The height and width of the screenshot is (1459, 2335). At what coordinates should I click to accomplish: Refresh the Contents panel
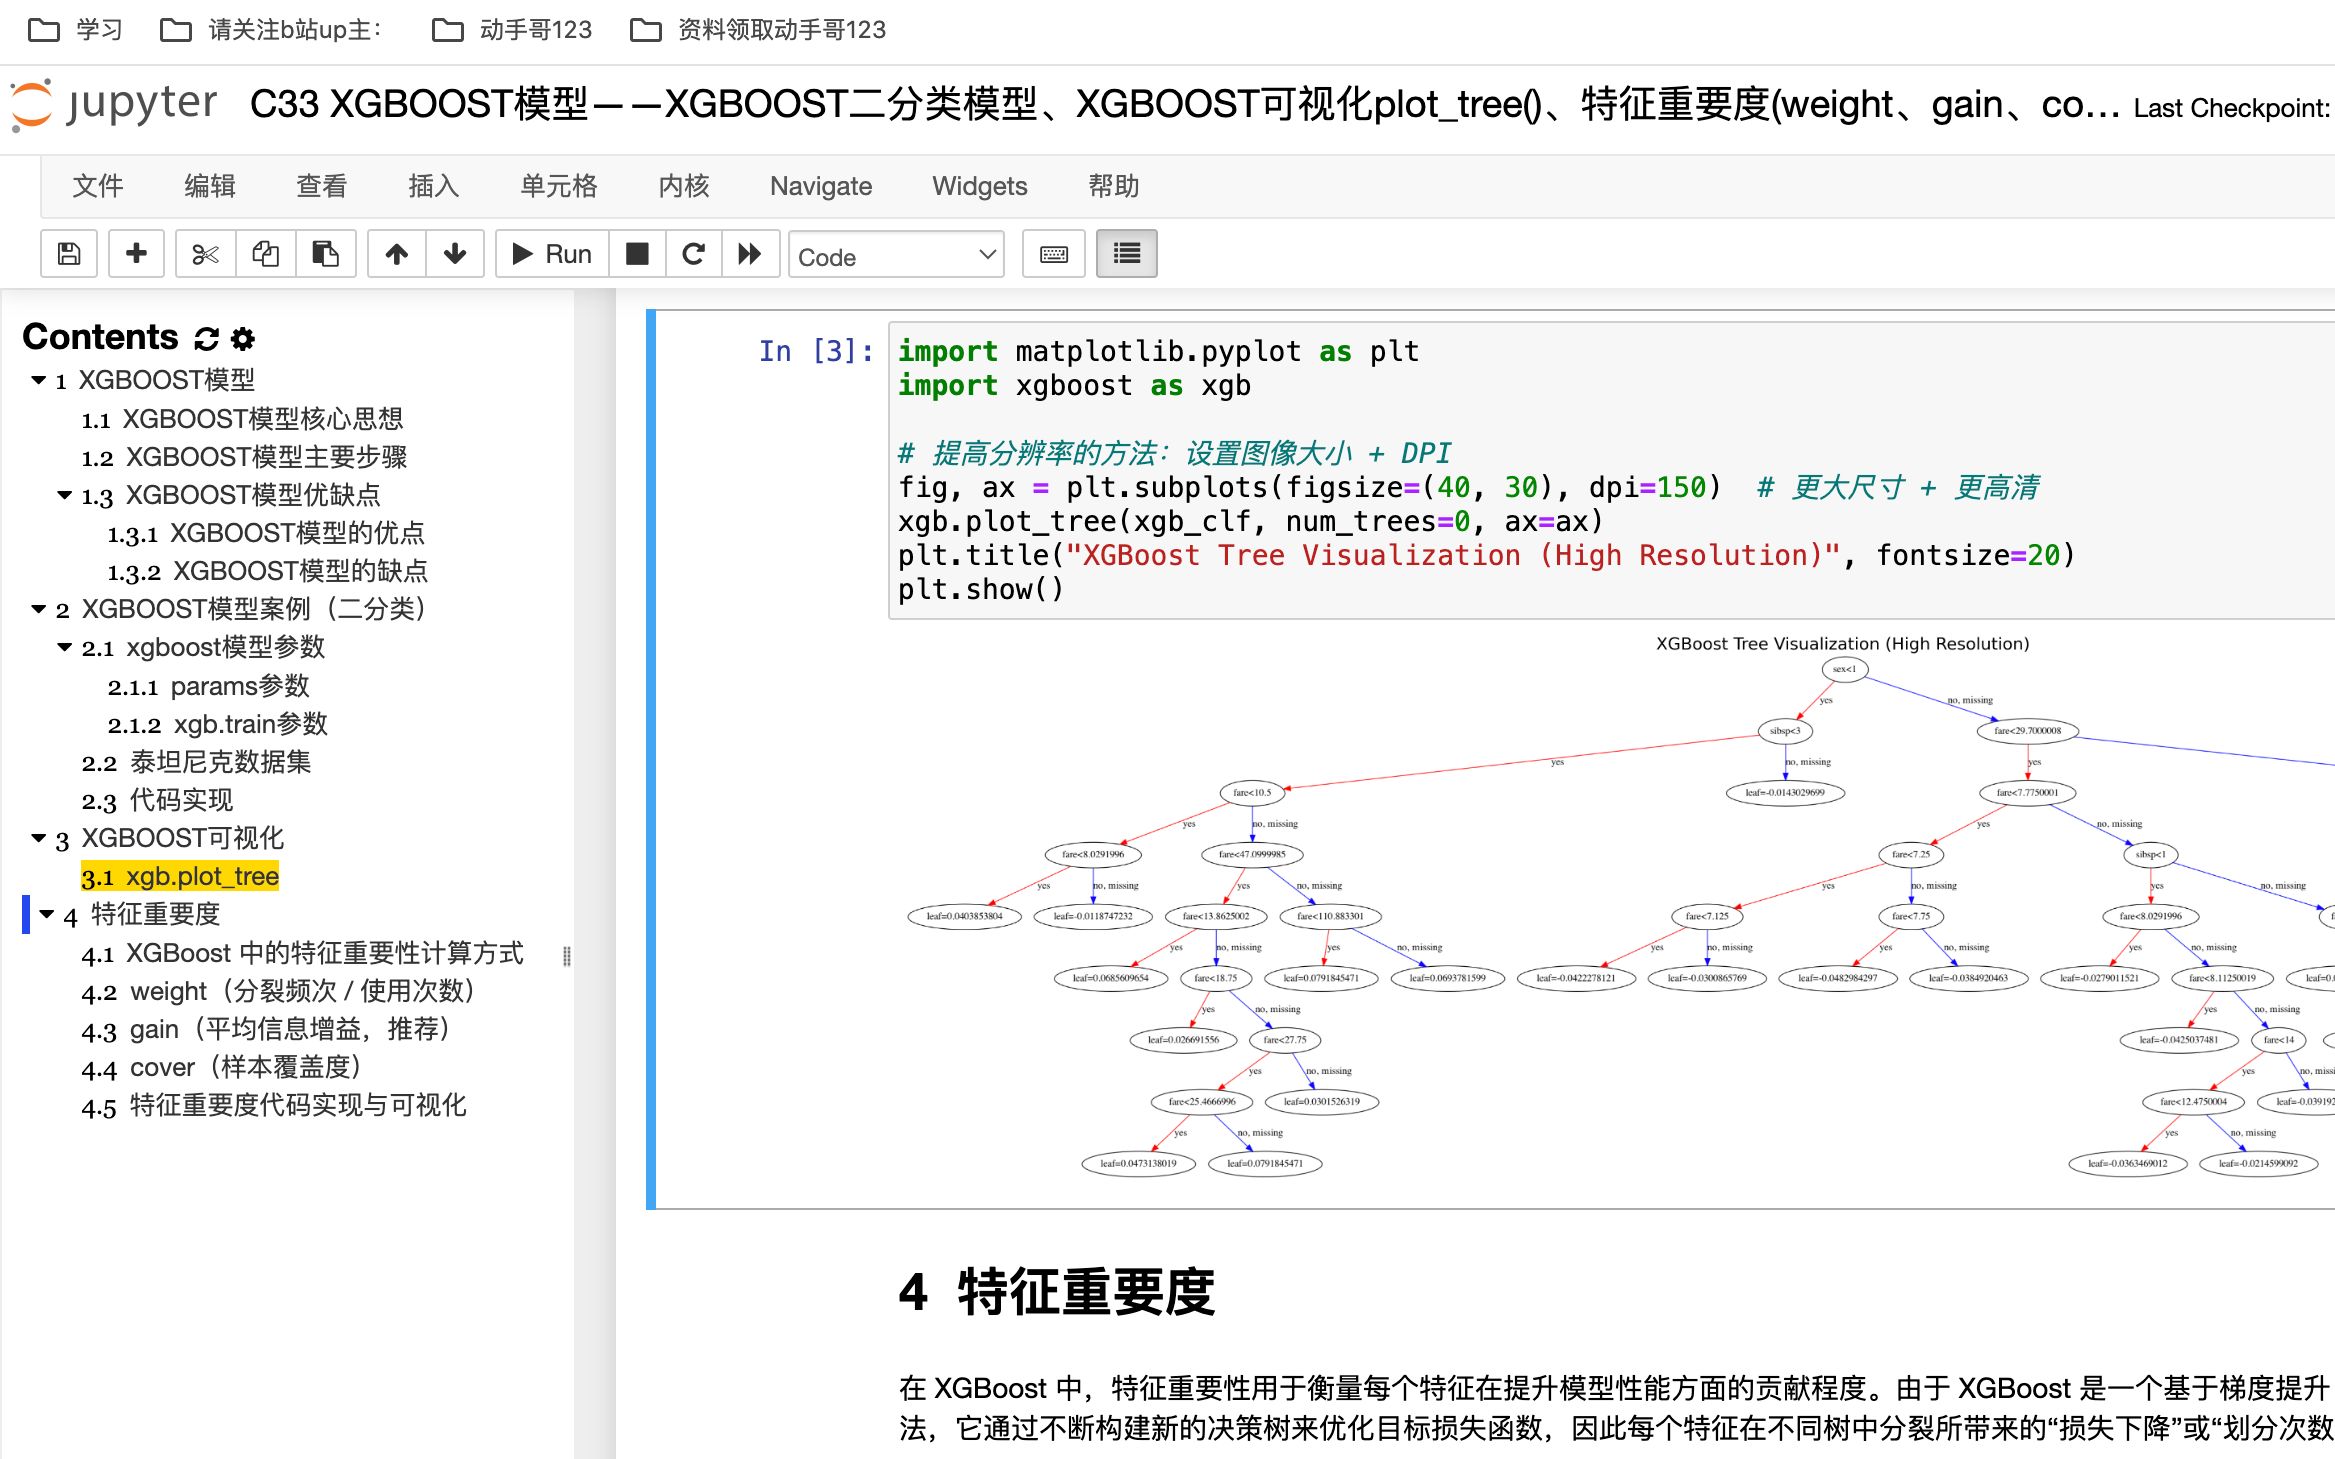(206, 339)
